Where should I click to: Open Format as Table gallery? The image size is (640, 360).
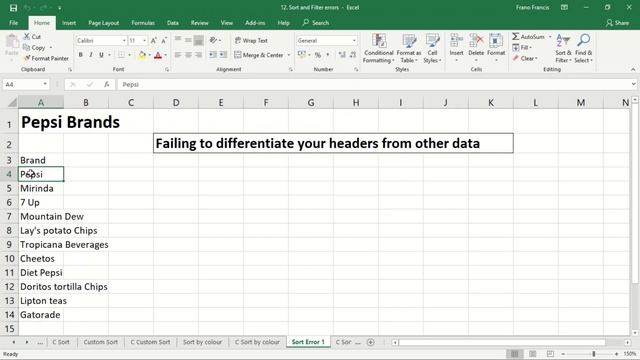(x=409, y=48)
